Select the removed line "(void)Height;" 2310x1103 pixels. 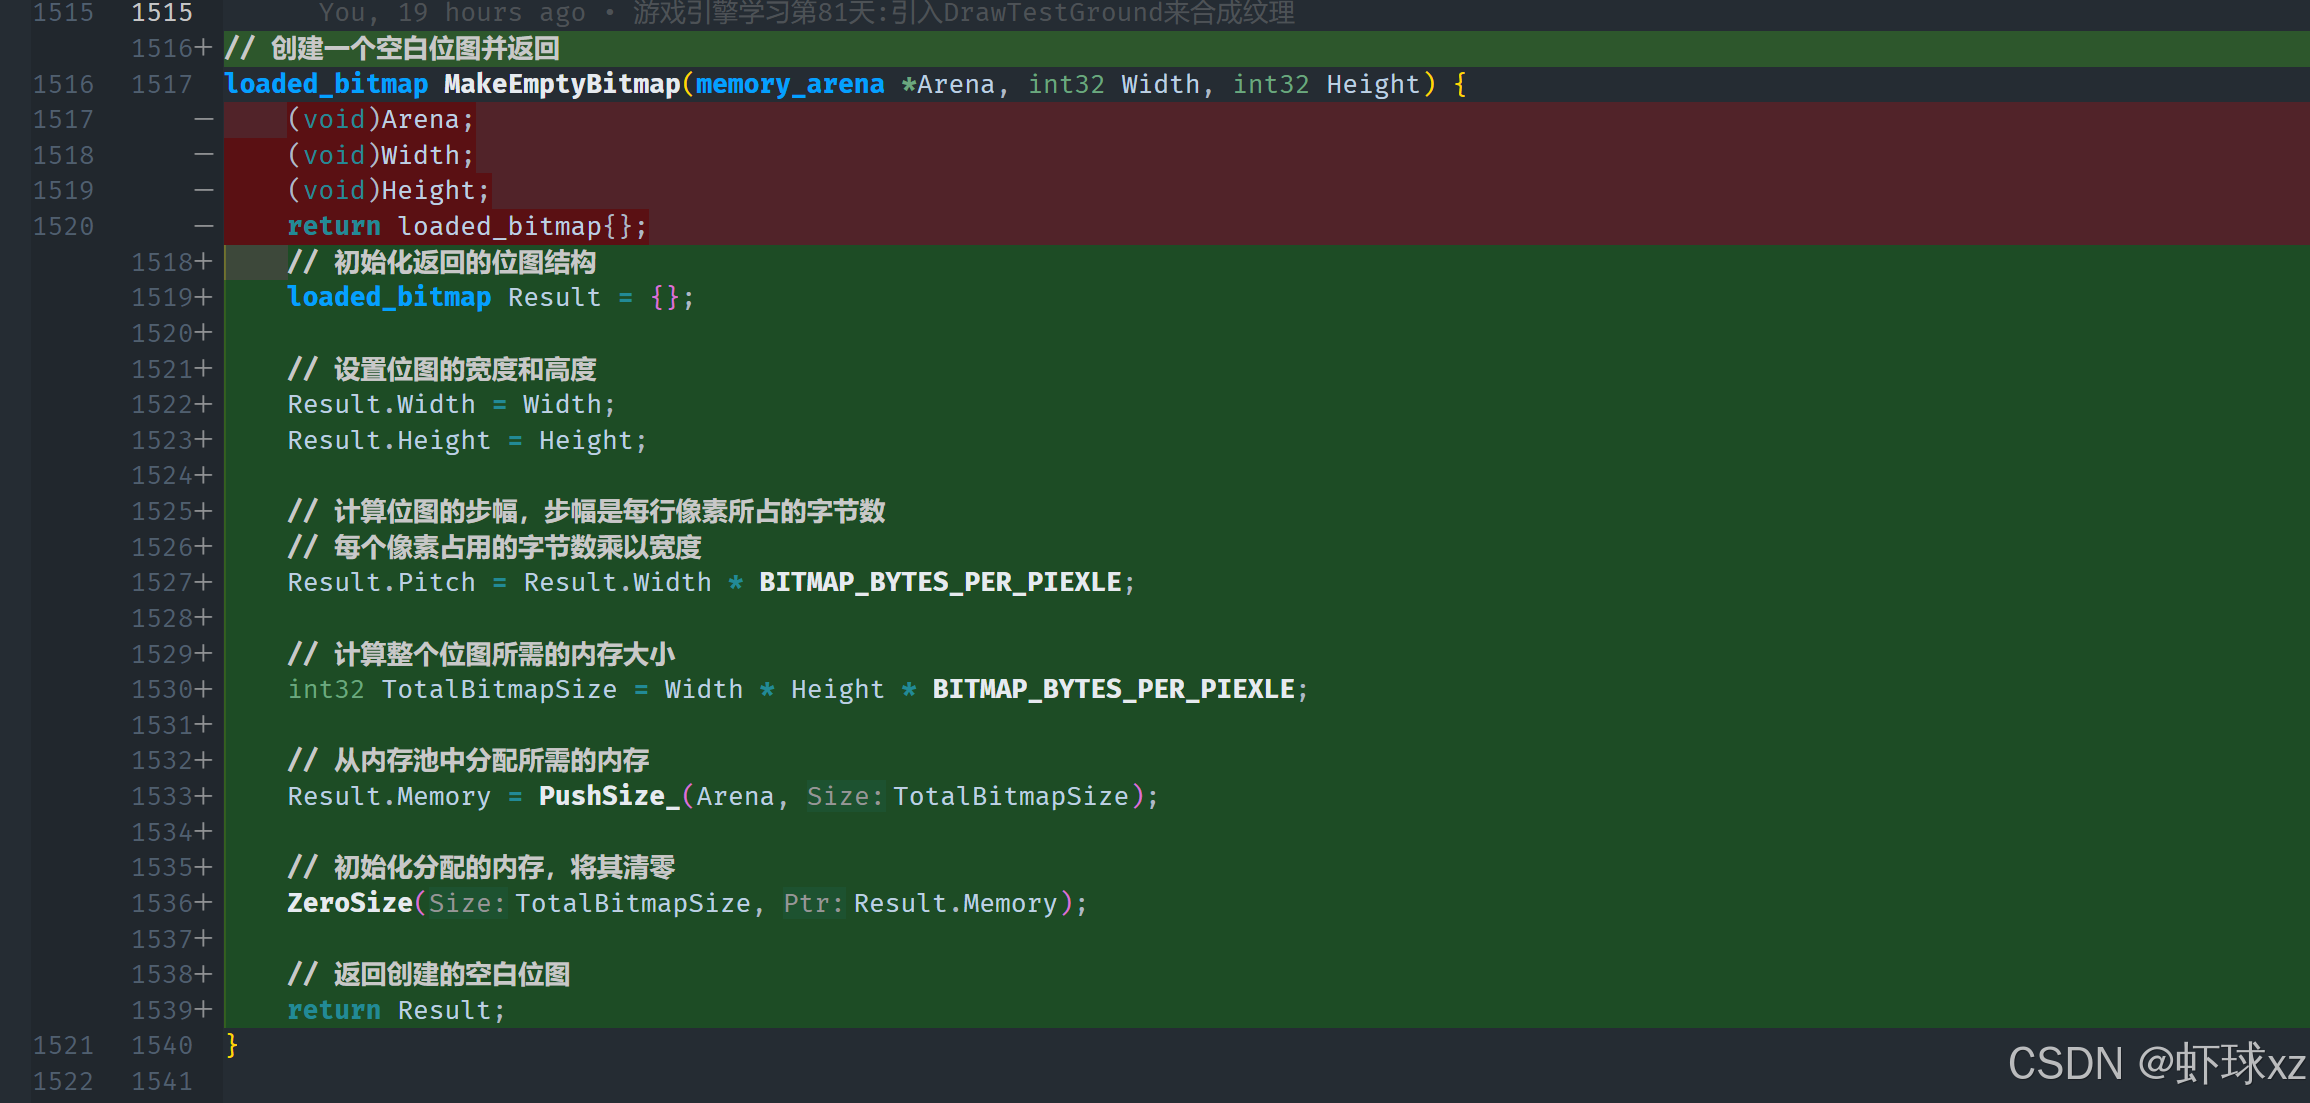(x=388, y=191)
